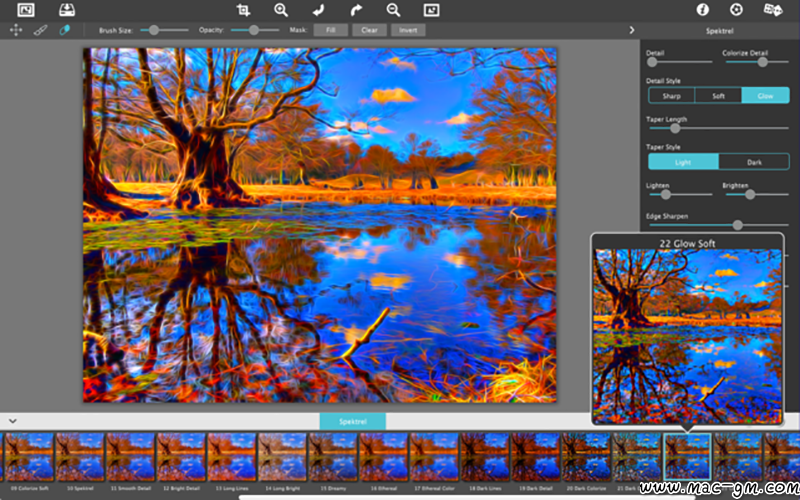Collapse the right settings panel arrow
Viewport: 800px width, 500px height.
click(632, 30)
